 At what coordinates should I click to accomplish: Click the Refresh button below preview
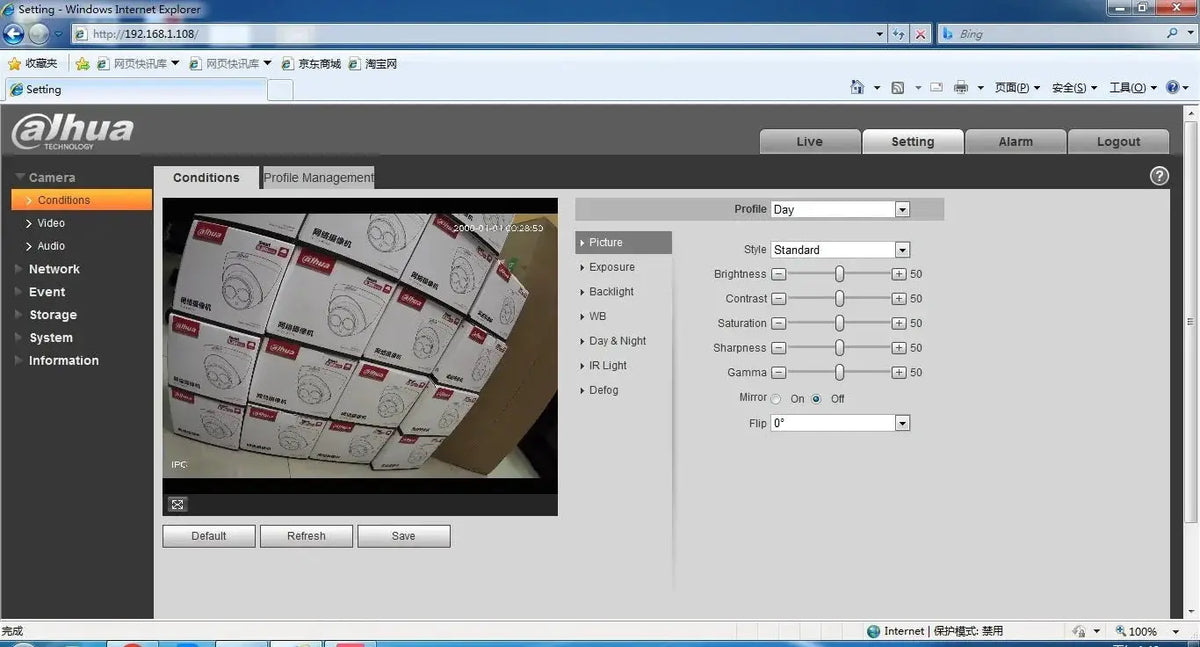tap(306, 536)
